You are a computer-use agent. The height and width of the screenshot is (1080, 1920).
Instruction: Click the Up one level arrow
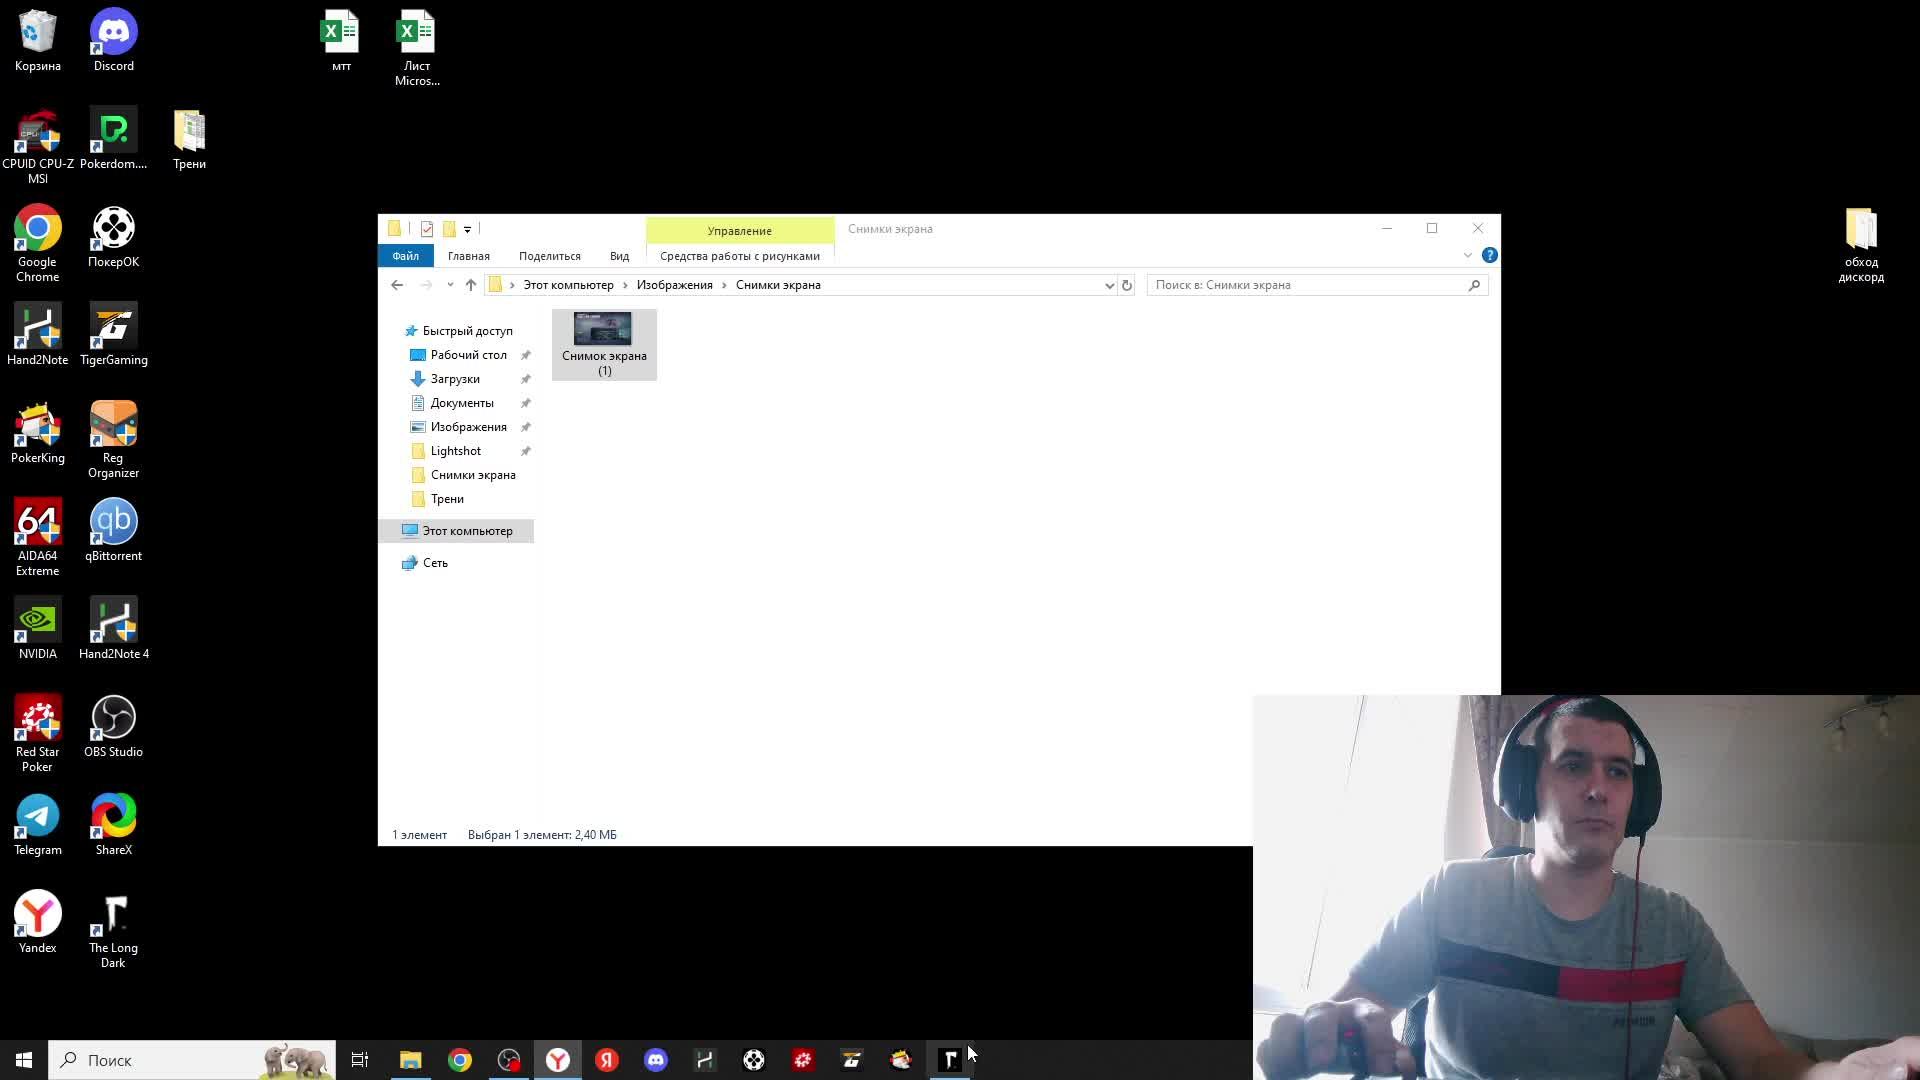[x=471, y=285]
